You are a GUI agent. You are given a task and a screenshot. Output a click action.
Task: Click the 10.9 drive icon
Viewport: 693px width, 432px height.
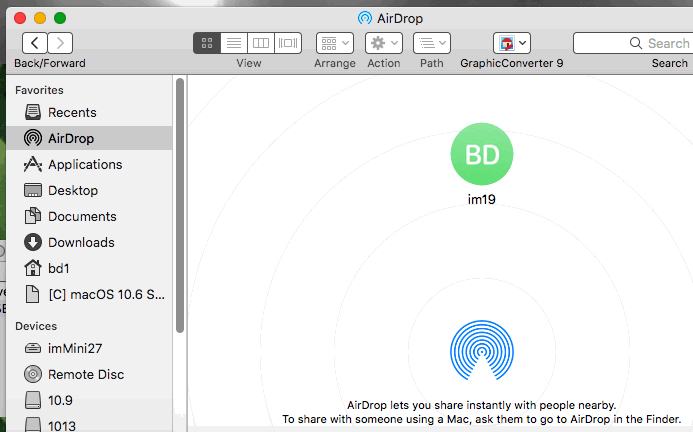click(x=33, y=400)
